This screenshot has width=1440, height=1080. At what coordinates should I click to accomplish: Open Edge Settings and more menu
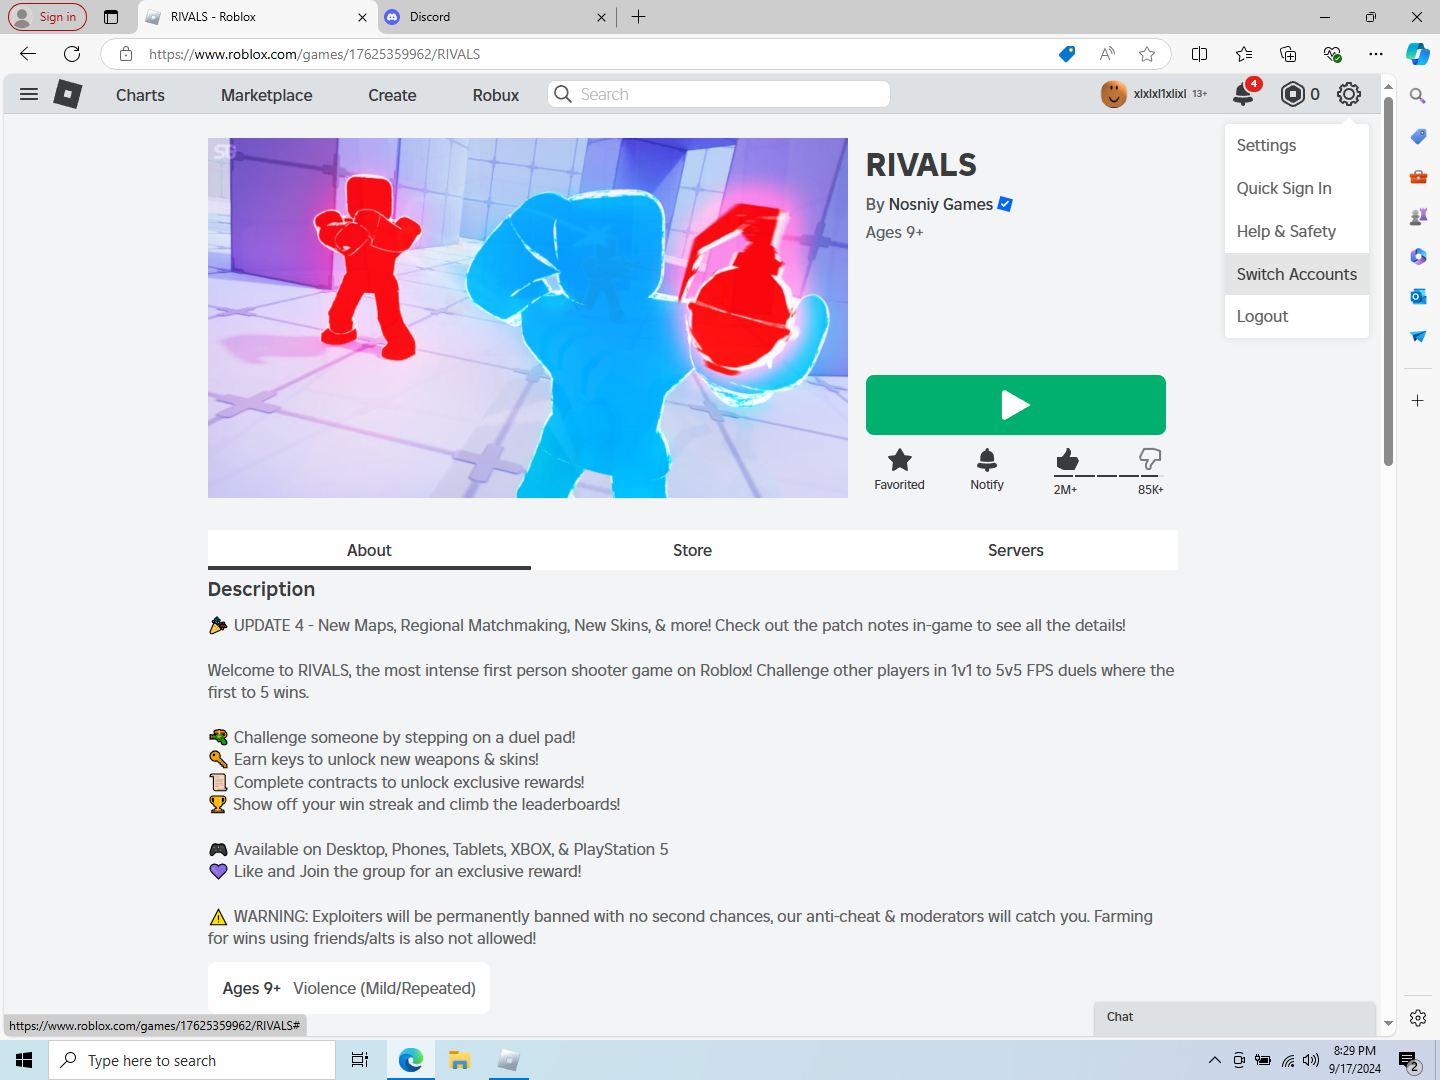[x=1376, y=54]
